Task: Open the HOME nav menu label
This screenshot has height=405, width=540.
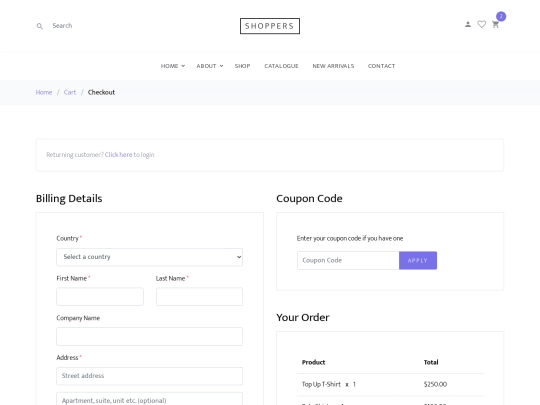Action: 169,66
